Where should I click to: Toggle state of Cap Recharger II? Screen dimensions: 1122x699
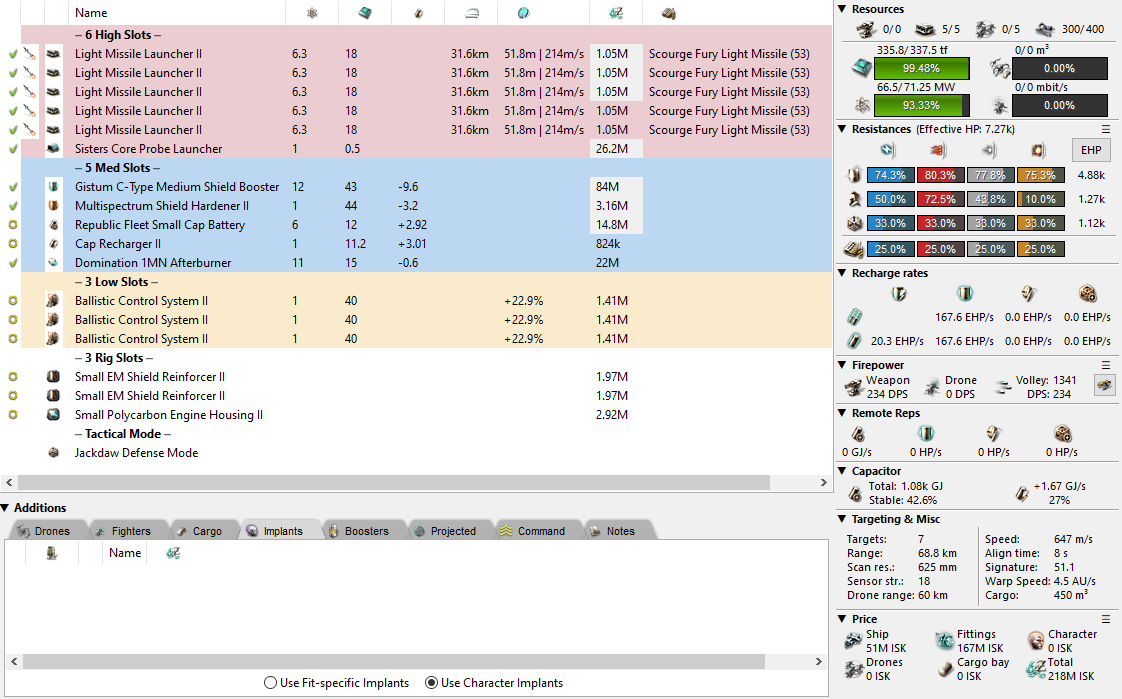(13, 244)
